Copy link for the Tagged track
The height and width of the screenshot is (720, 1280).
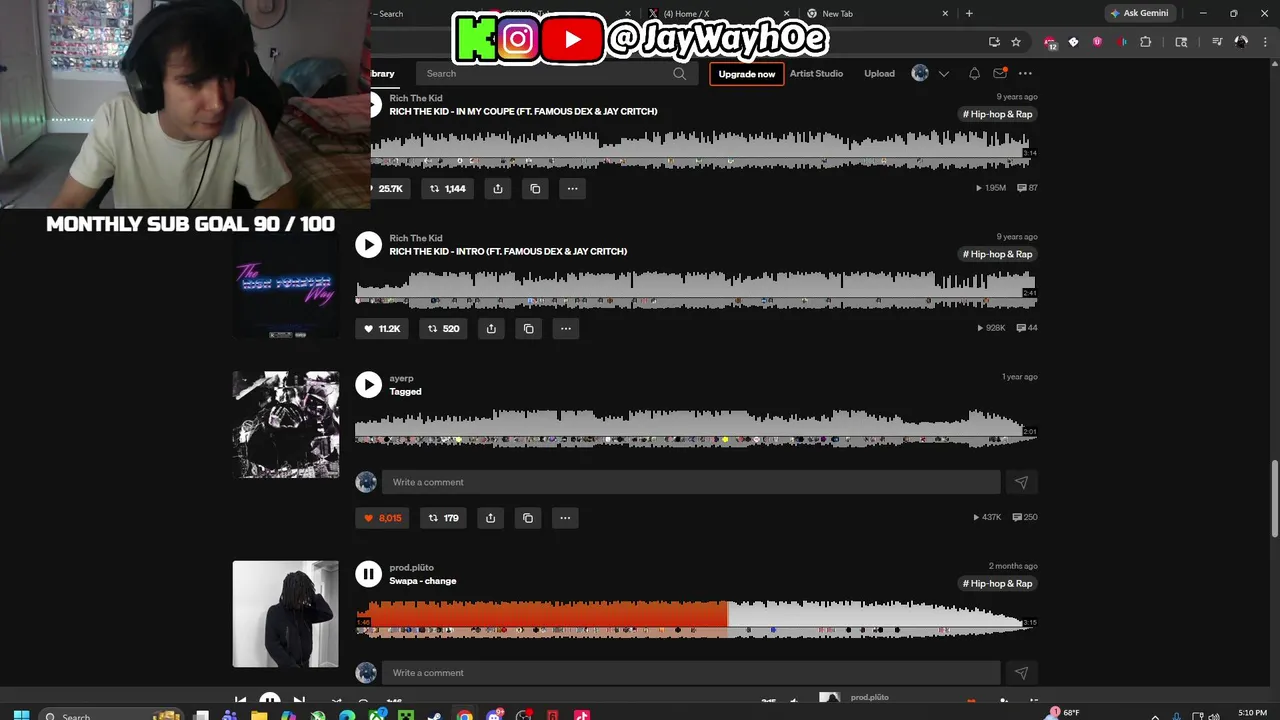click(x=528, y=518)
